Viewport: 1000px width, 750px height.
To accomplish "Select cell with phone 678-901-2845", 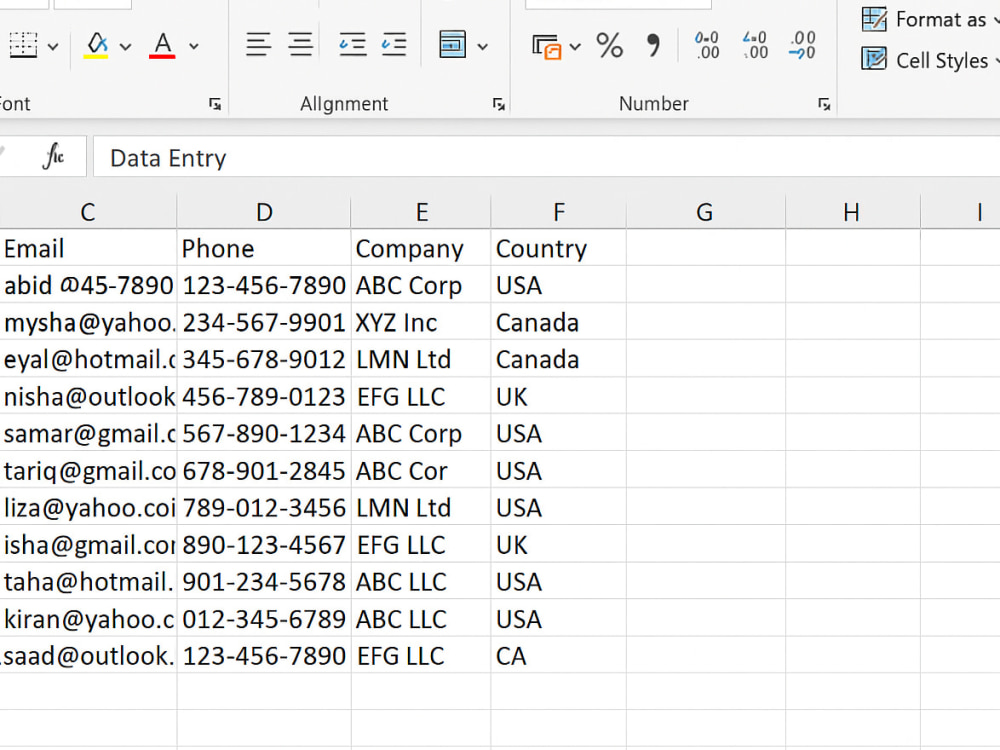I will click(x=264, y=471).
